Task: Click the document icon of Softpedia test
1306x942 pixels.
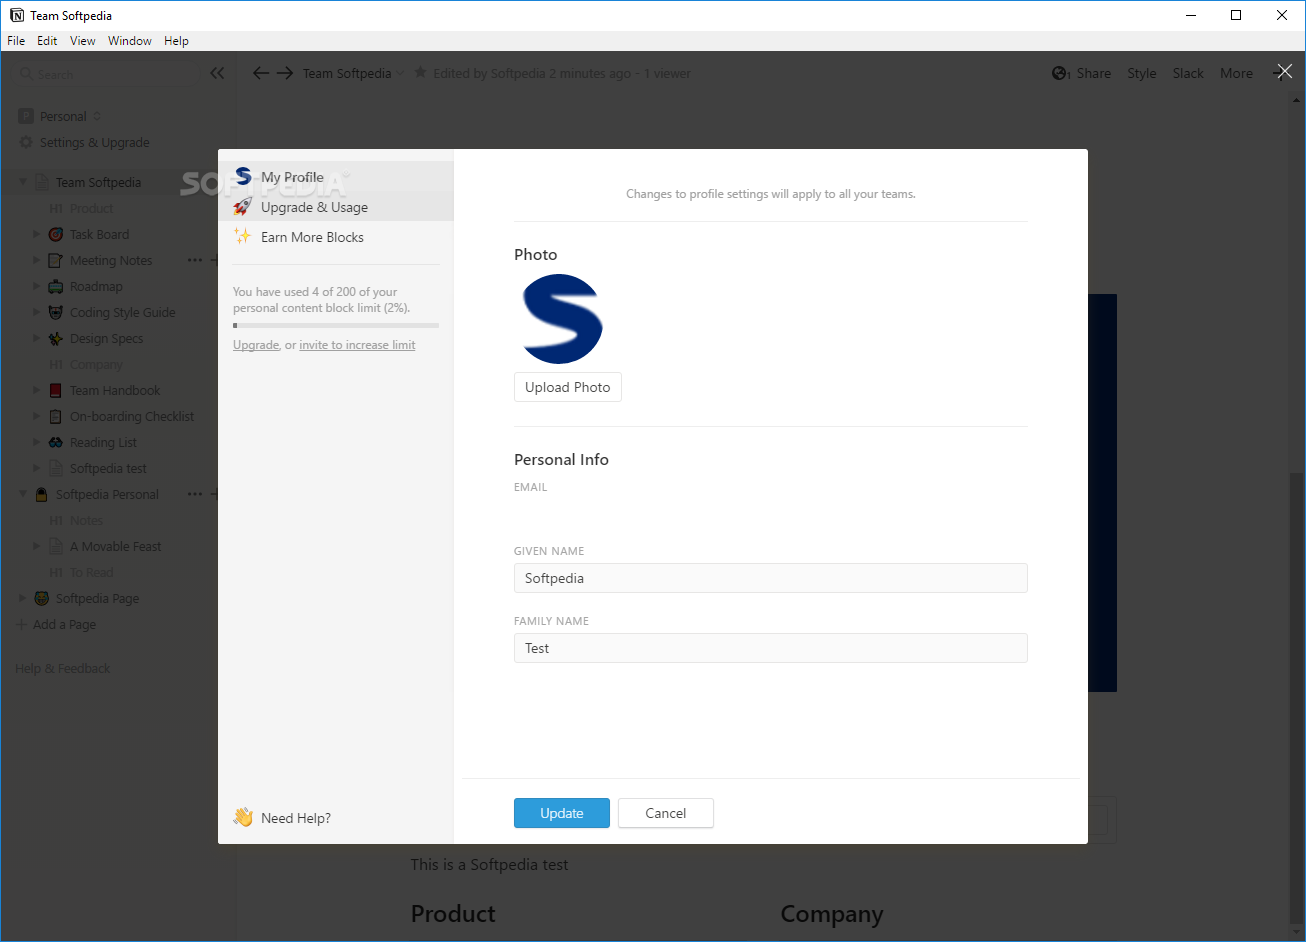Action: (56, 468)
